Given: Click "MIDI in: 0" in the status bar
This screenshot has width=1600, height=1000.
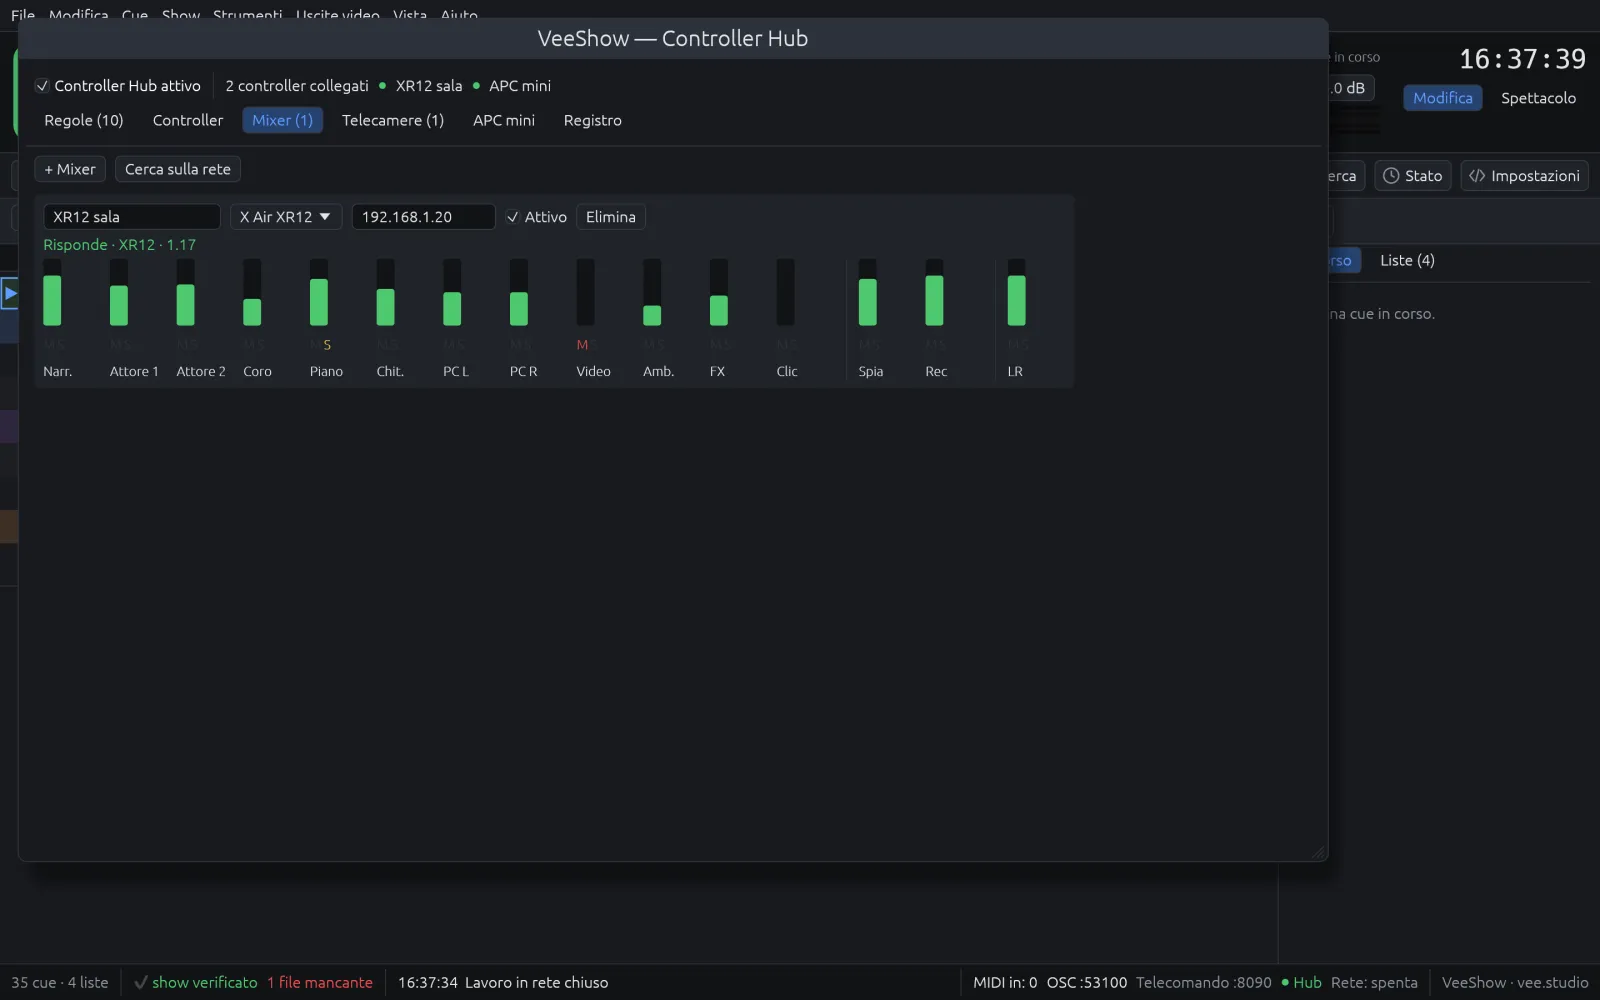Looking at the screenshot, I should coord(1005,983).
